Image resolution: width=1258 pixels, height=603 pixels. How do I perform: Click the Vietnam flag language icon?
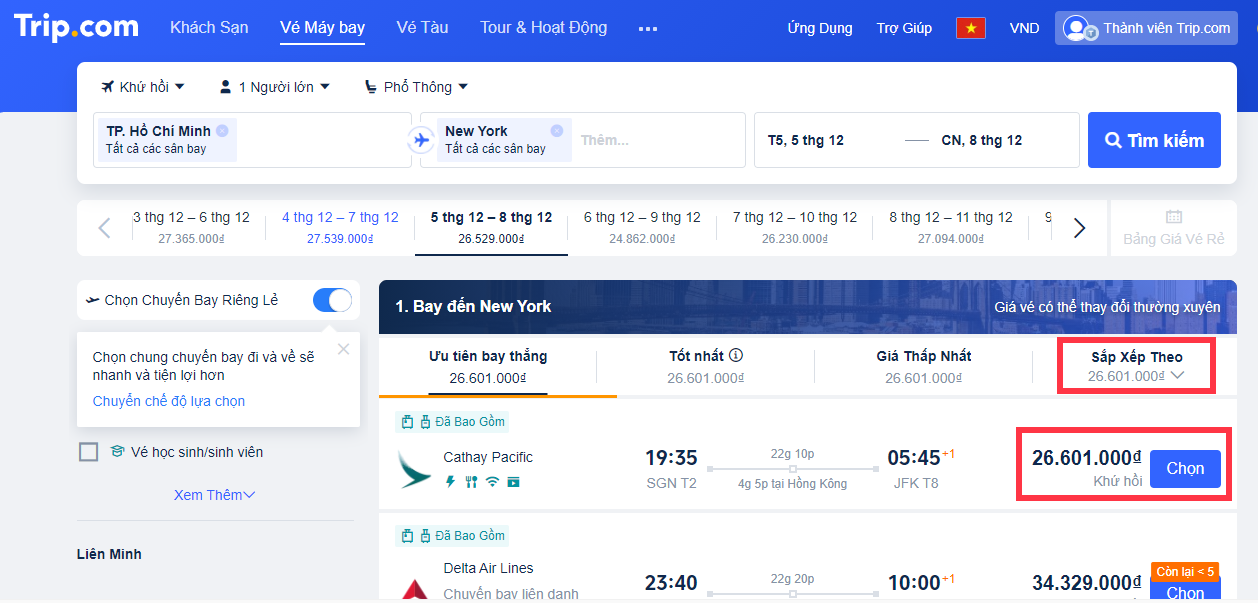pyautogui.click(x=970, y=28)
